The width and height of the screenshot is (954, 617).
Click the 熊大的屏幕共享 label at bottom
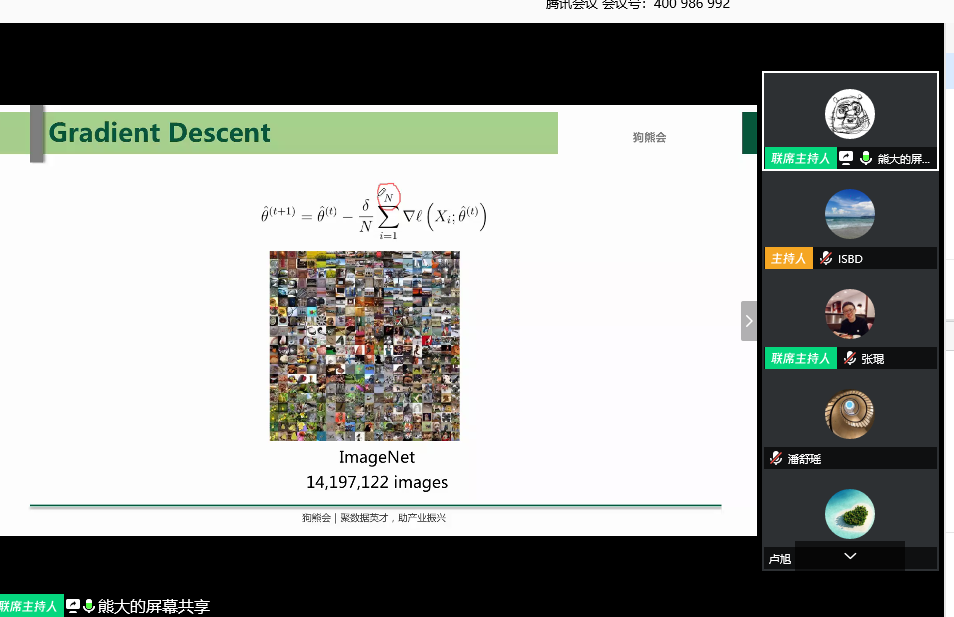coord(154,606)
